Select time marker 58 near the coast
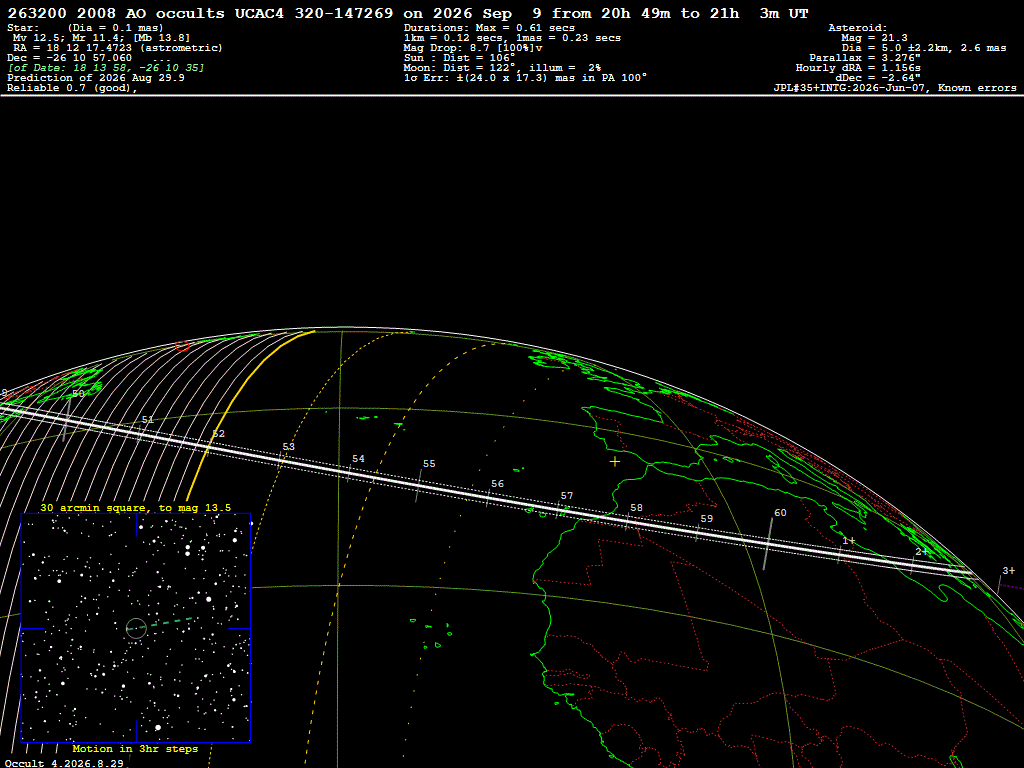The width and height of the screenshot is (1024, 768). [x=636, y=507]
